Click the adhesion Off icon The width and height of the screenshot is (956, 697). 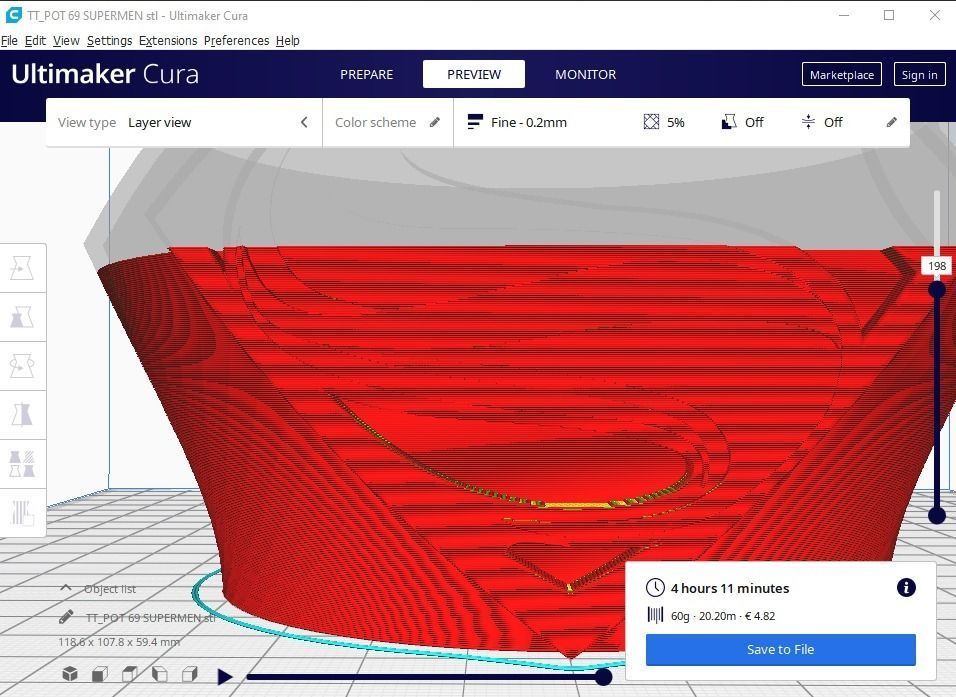pyautogui.click(x=808, y=122)
